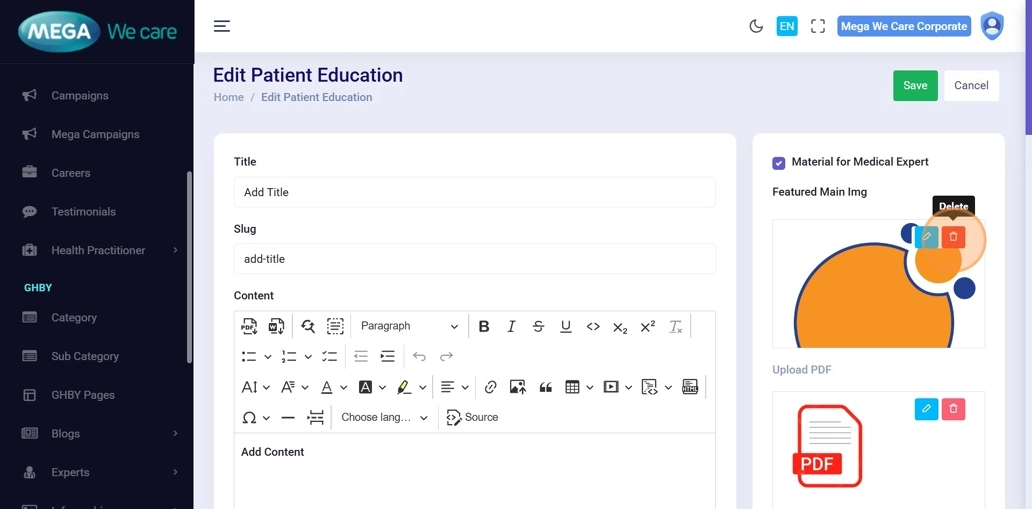This screenshot has width=1032, height=509.
Task: Go to Sub Category in sidebar
Action: tap(85, 356)
